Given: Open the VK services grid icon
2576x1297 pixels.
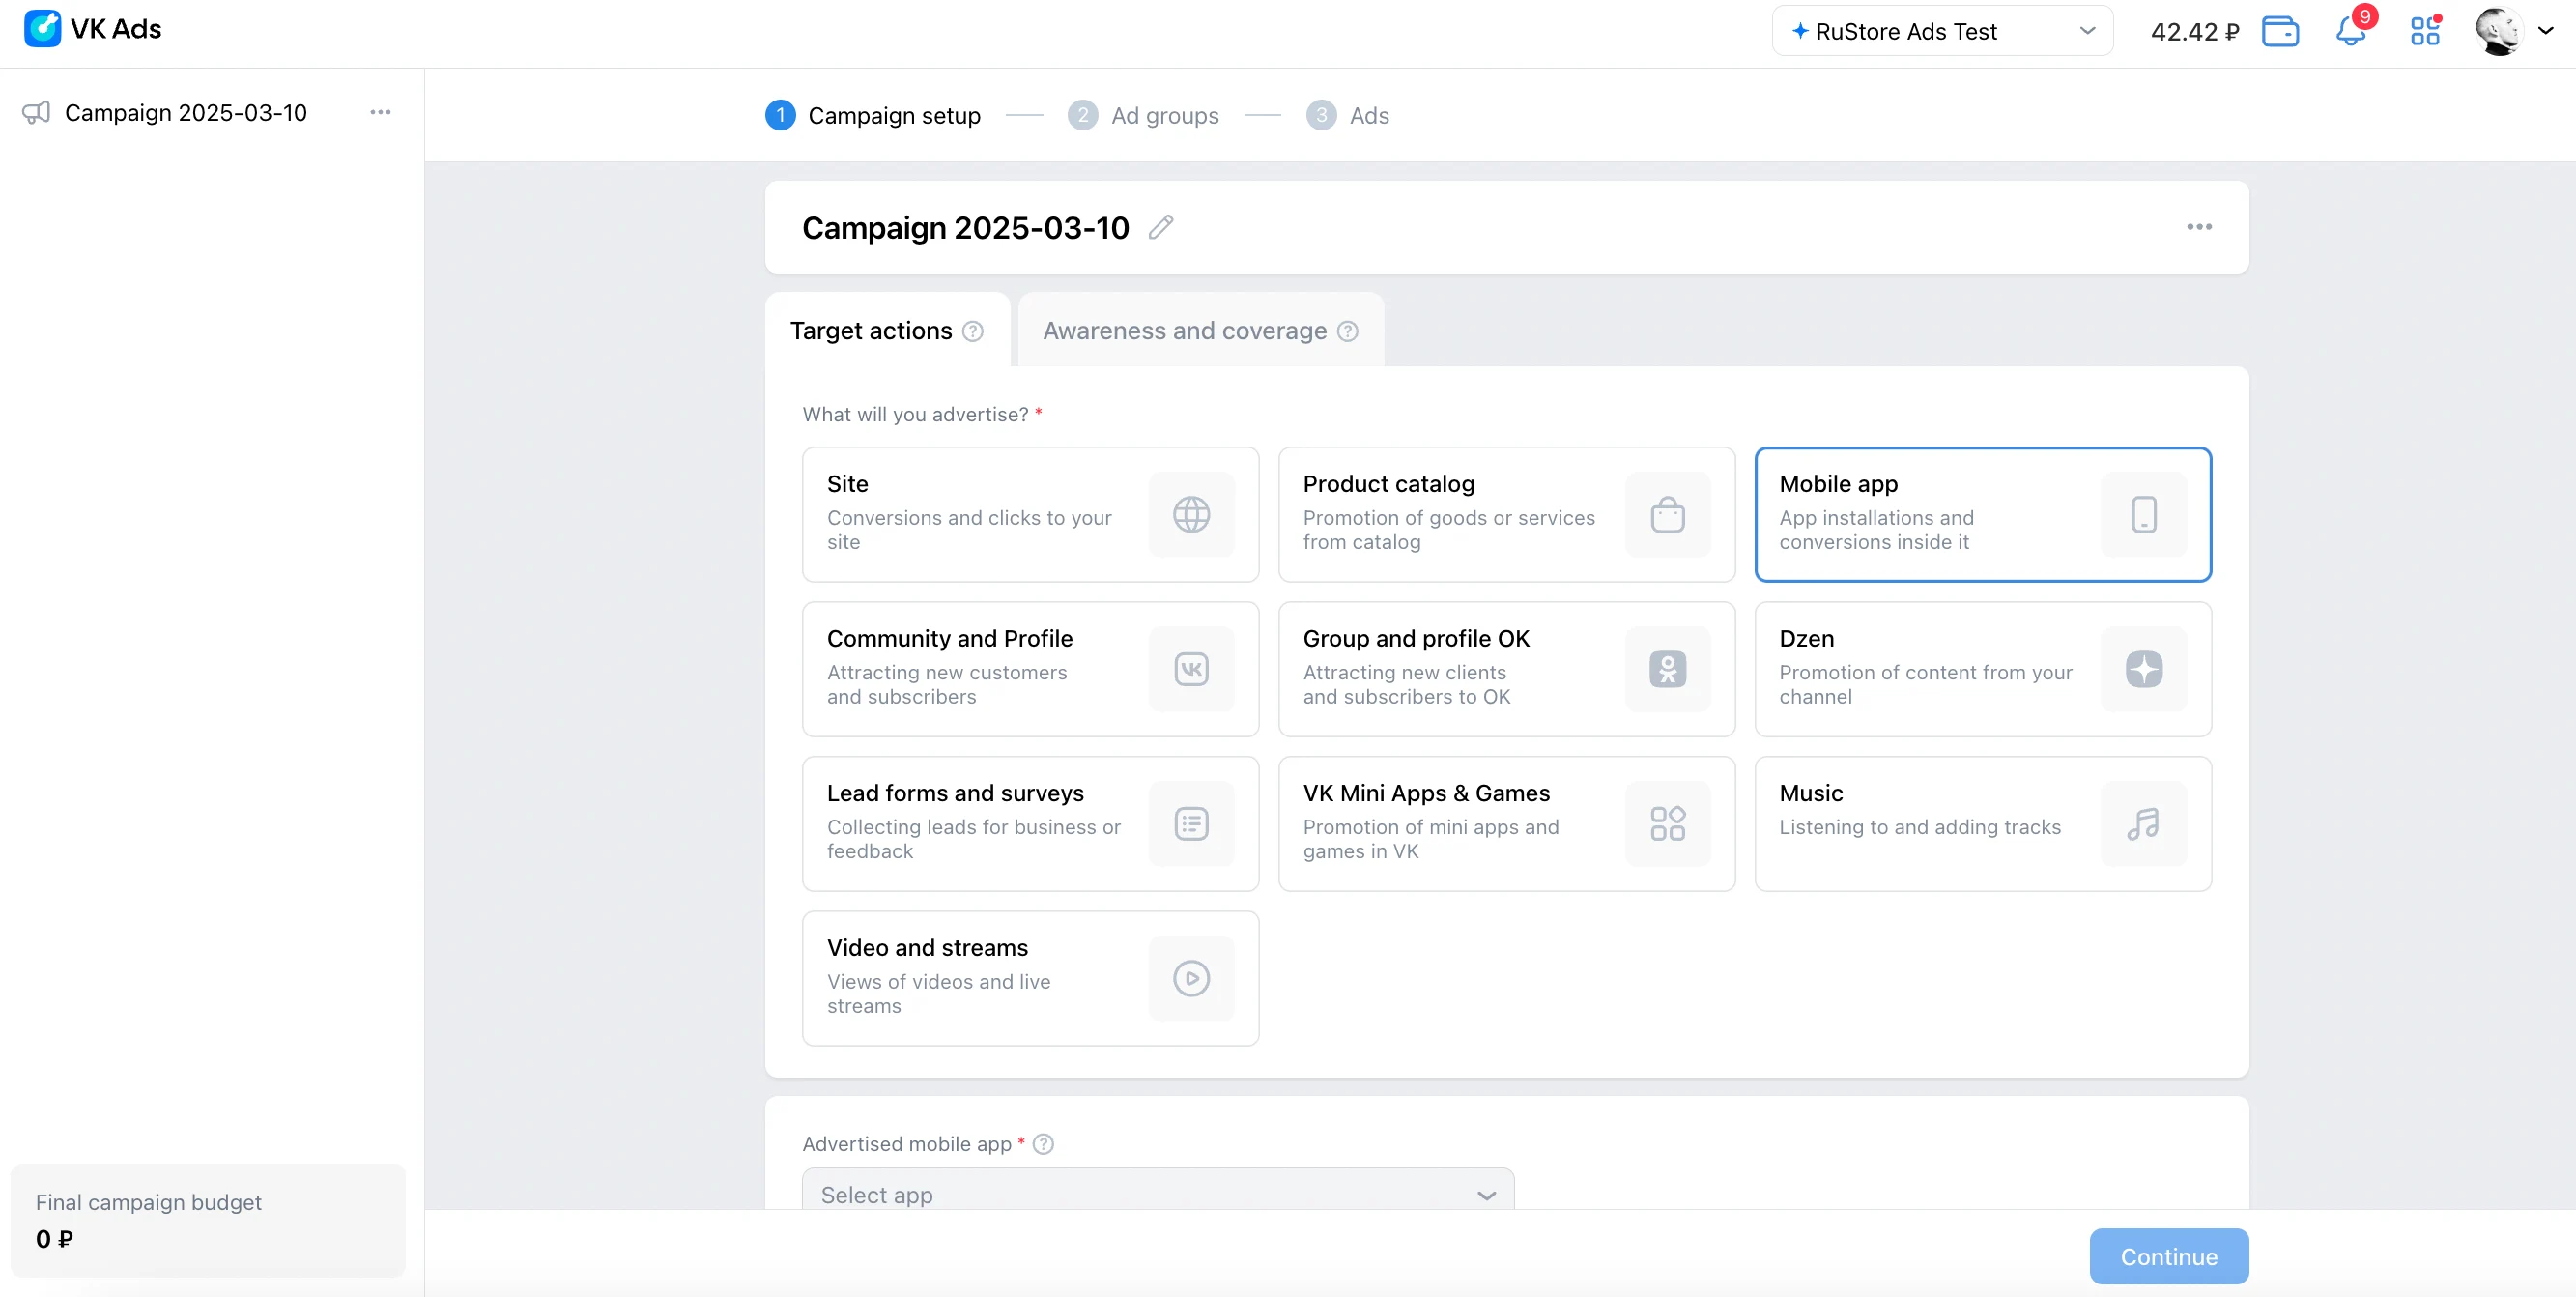Looking at the screenshot, I should (x=2425, y=32).
